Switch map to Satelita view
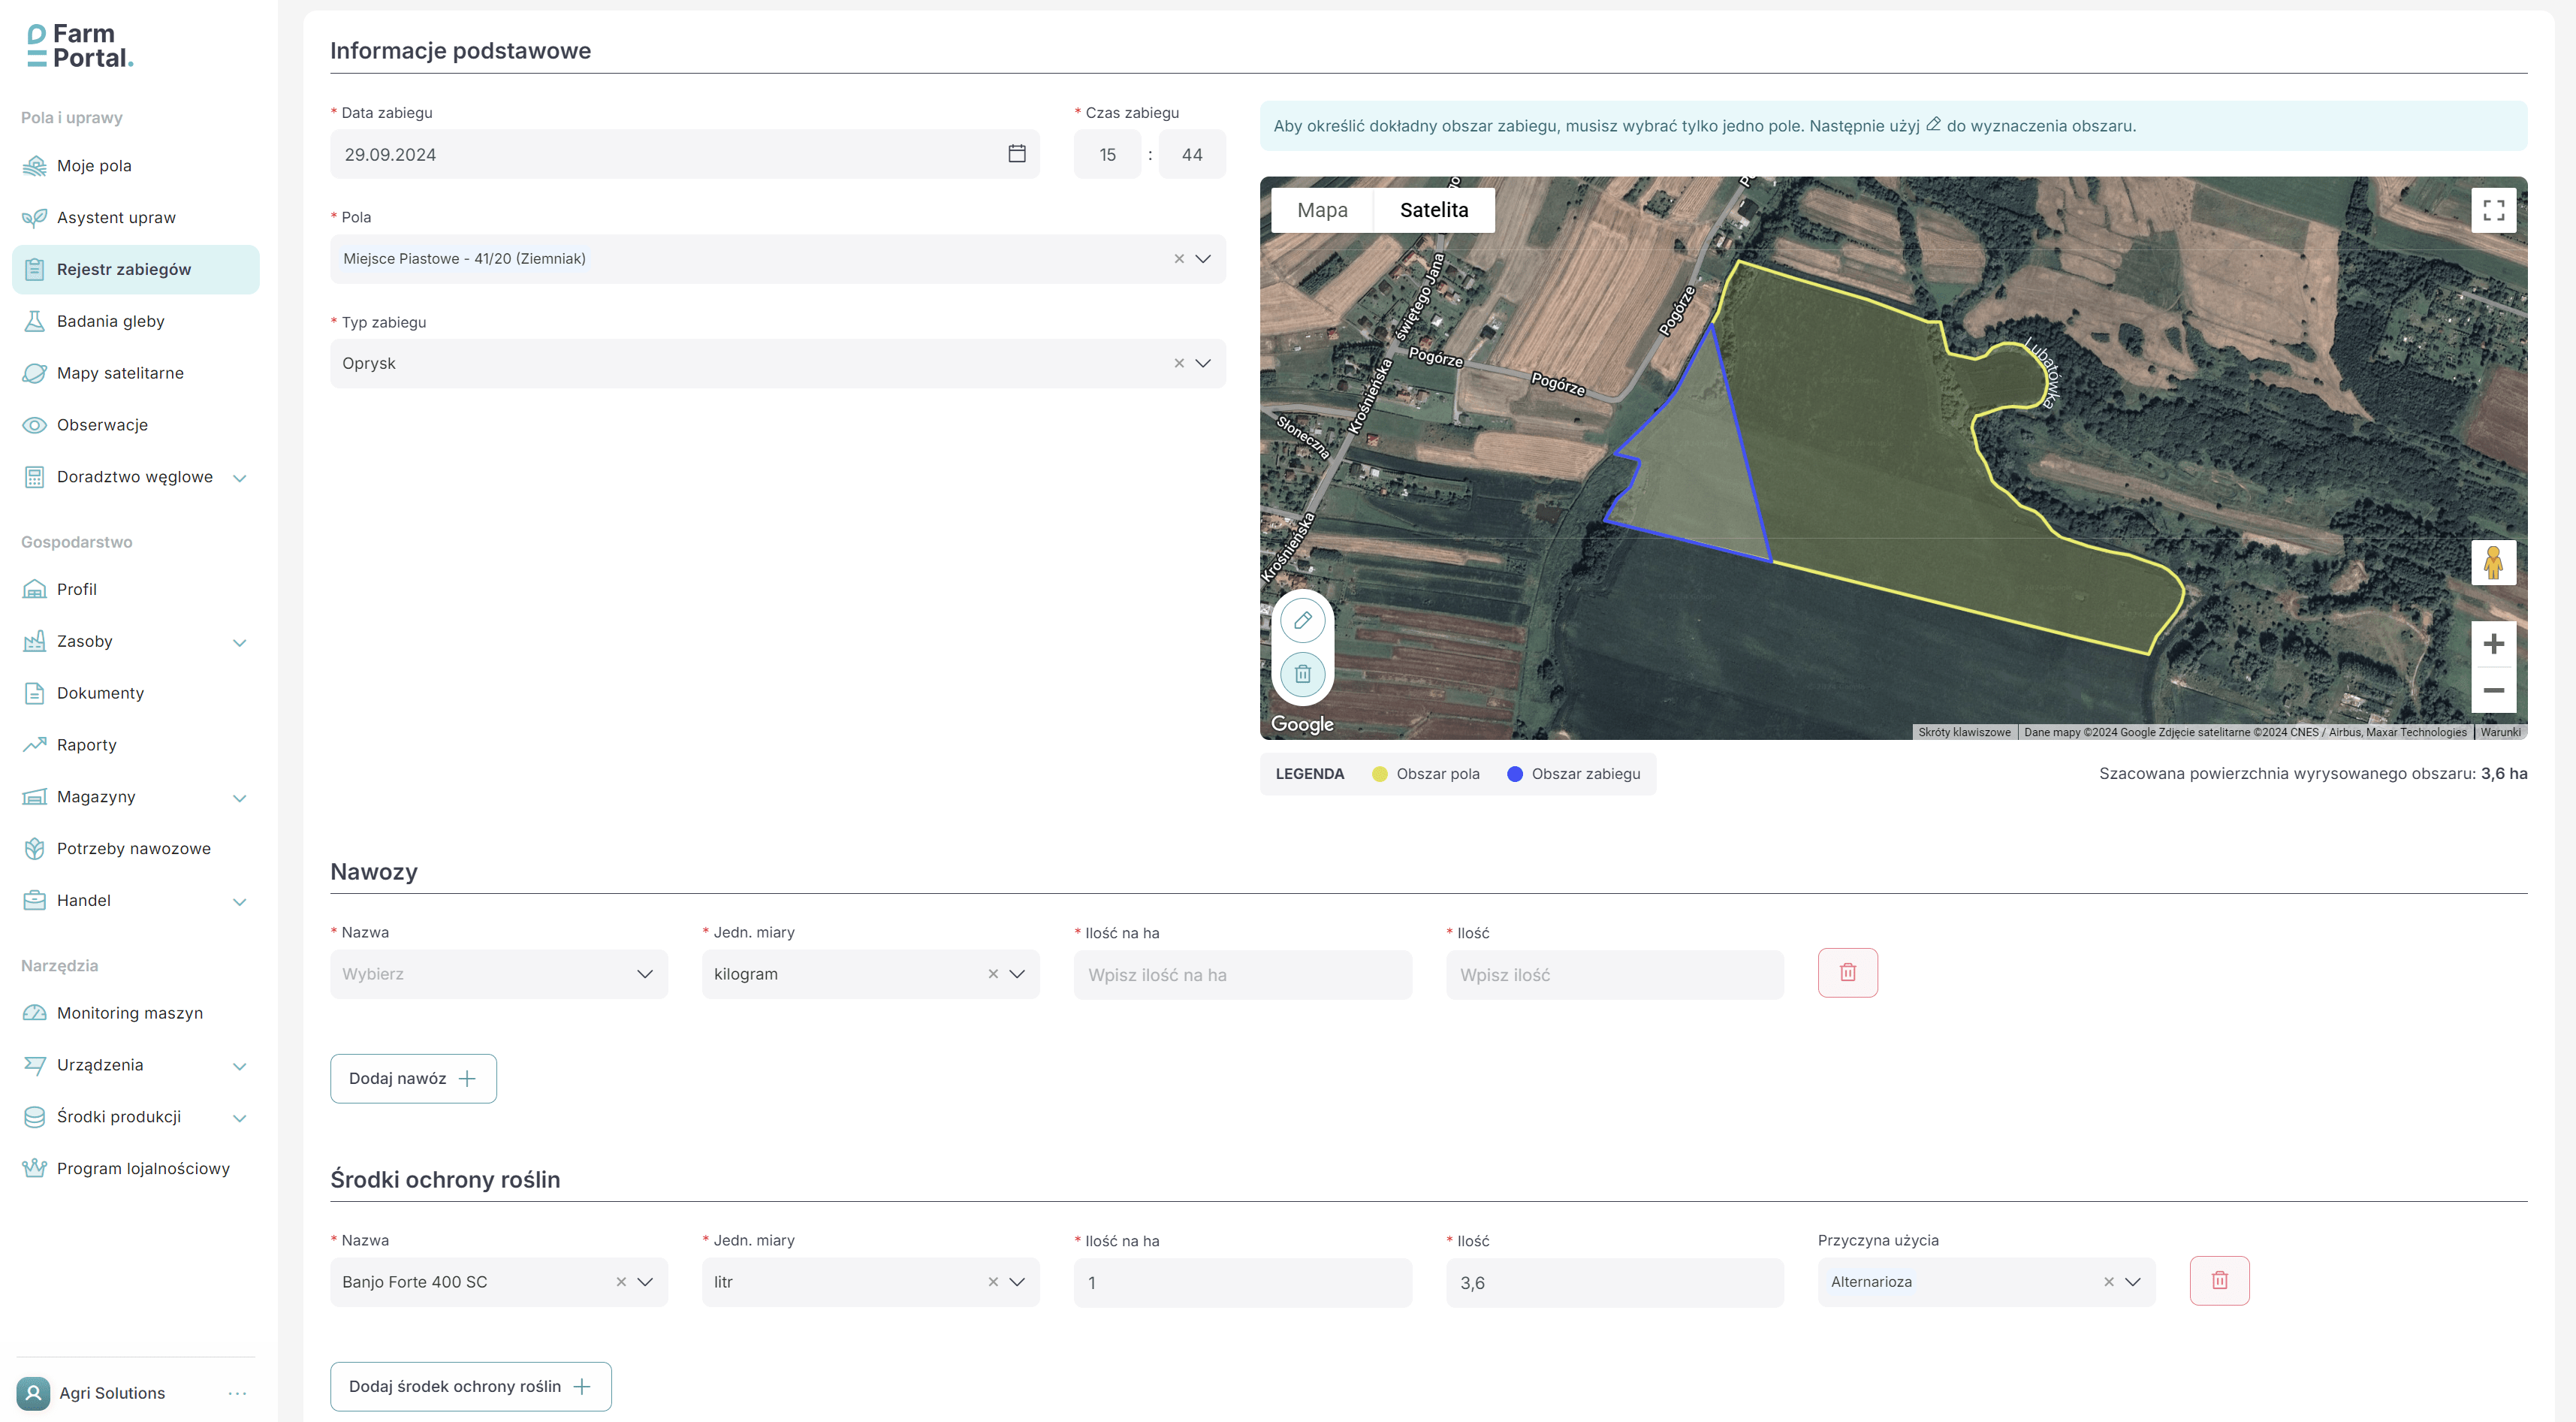The image size is (2576, 1422). [x=1434, y=210]
